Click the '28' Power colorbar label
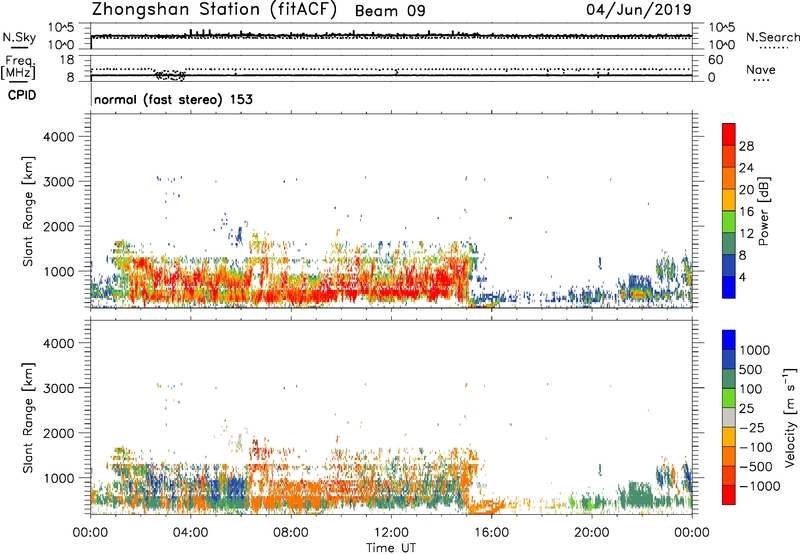The height and width of the screenshot is (554, 800). (746, 146)
